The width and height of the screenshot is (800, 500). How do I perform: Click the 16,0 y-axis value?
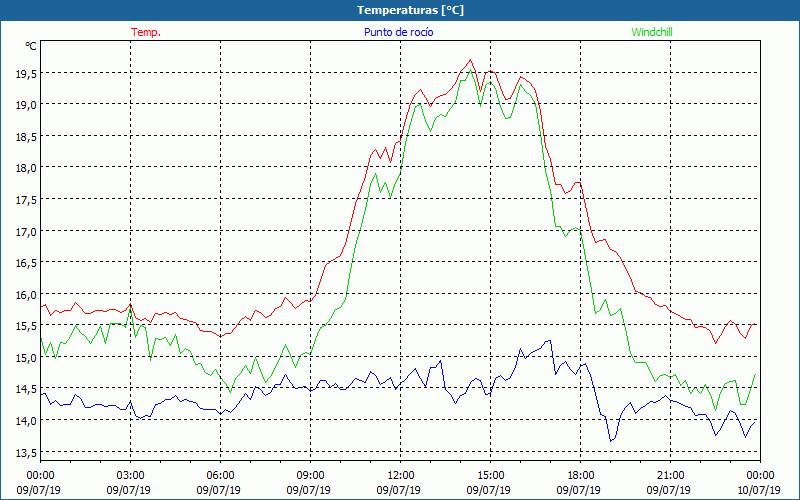(x=26, y=295)
